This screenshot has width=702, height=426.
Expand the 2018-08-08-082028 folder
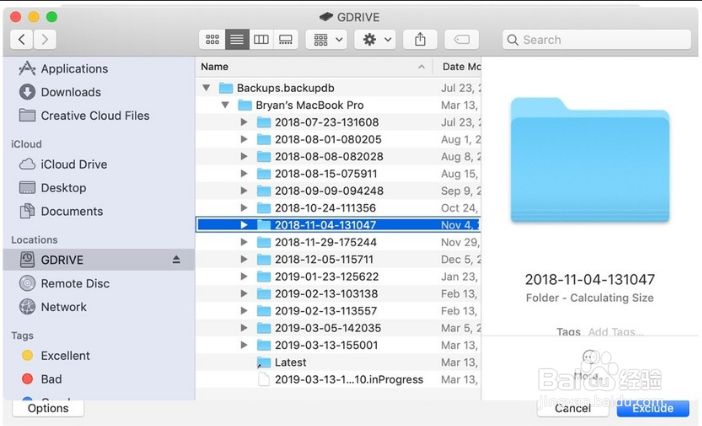pyautogui.click(x=244, y=156)
